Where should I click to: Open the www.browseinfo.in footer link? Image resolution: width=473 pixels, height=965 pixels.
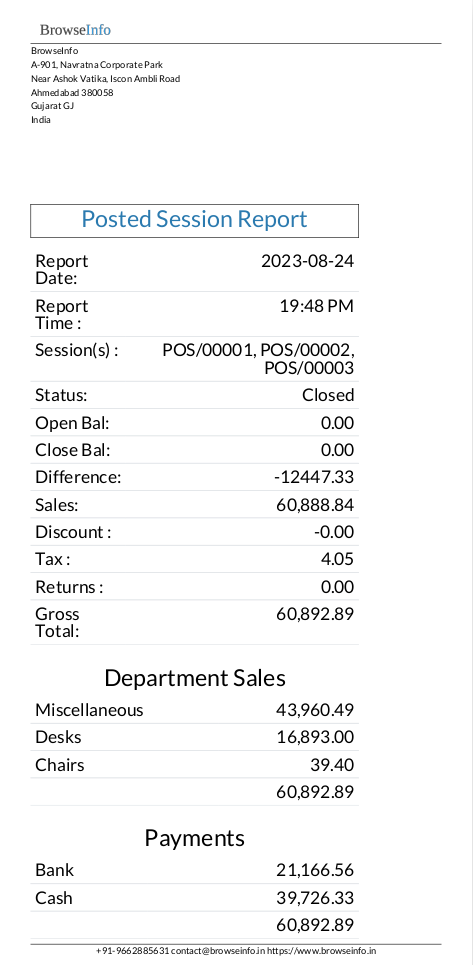[323, 951]
